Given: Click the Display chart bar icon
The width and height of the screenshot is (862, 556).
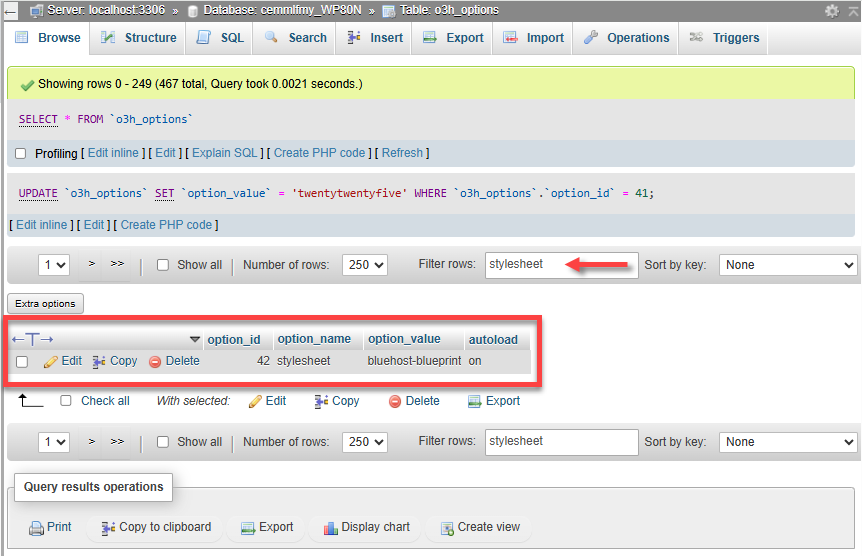Looking at the screenshot, I should click(330, 528).
